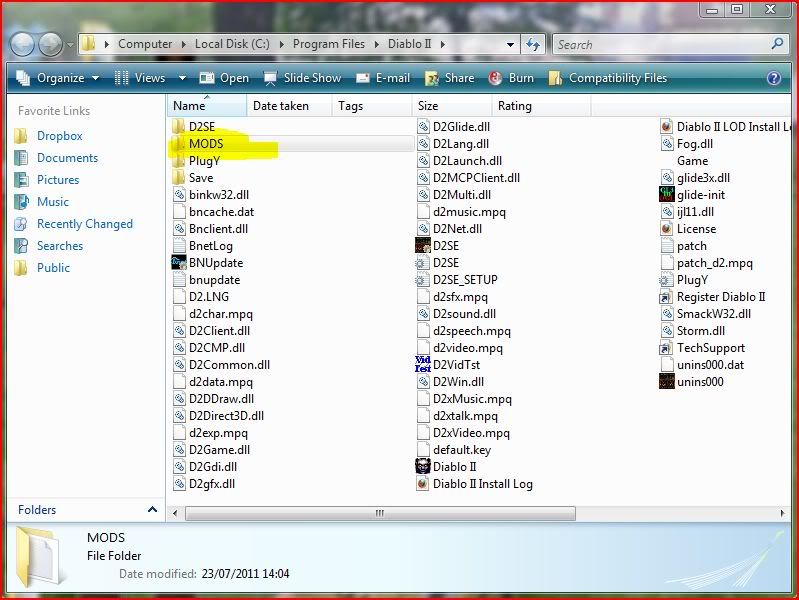Click the Register Diablo II shortcut icon

[667, 297]
